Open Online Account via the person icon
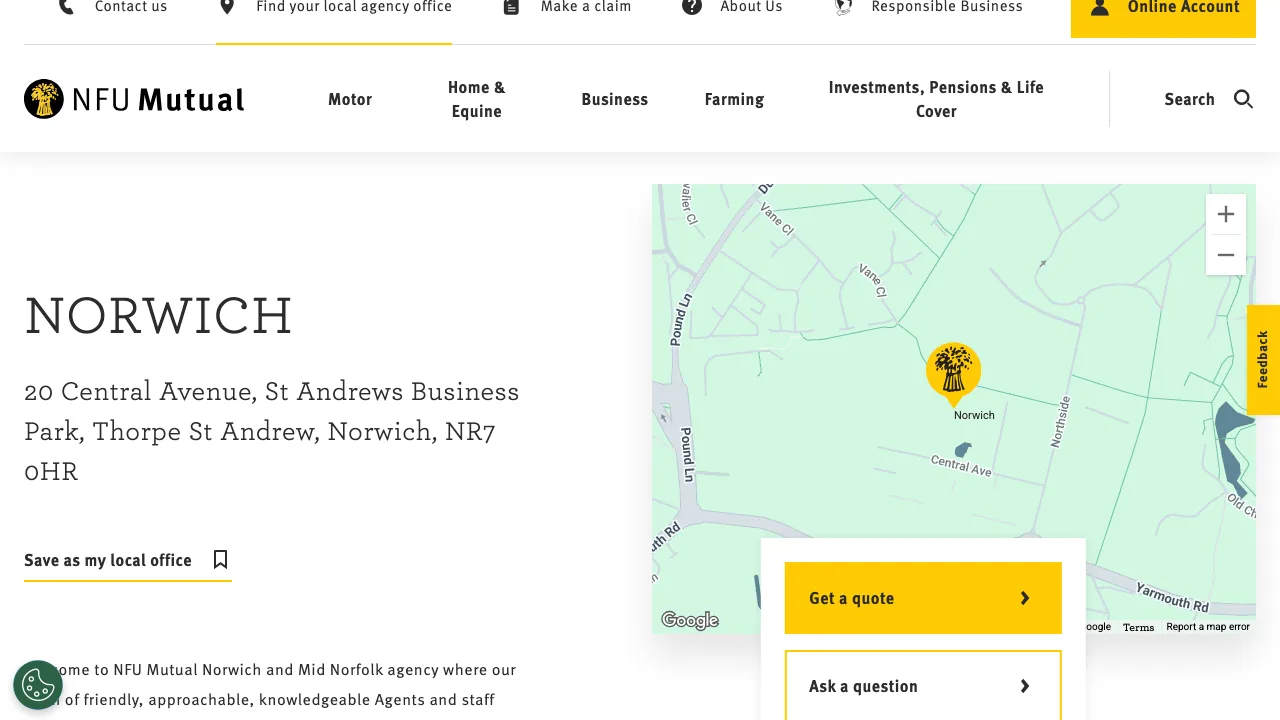The width and height of the screenshot is (1280, 720). [1100, 7]
